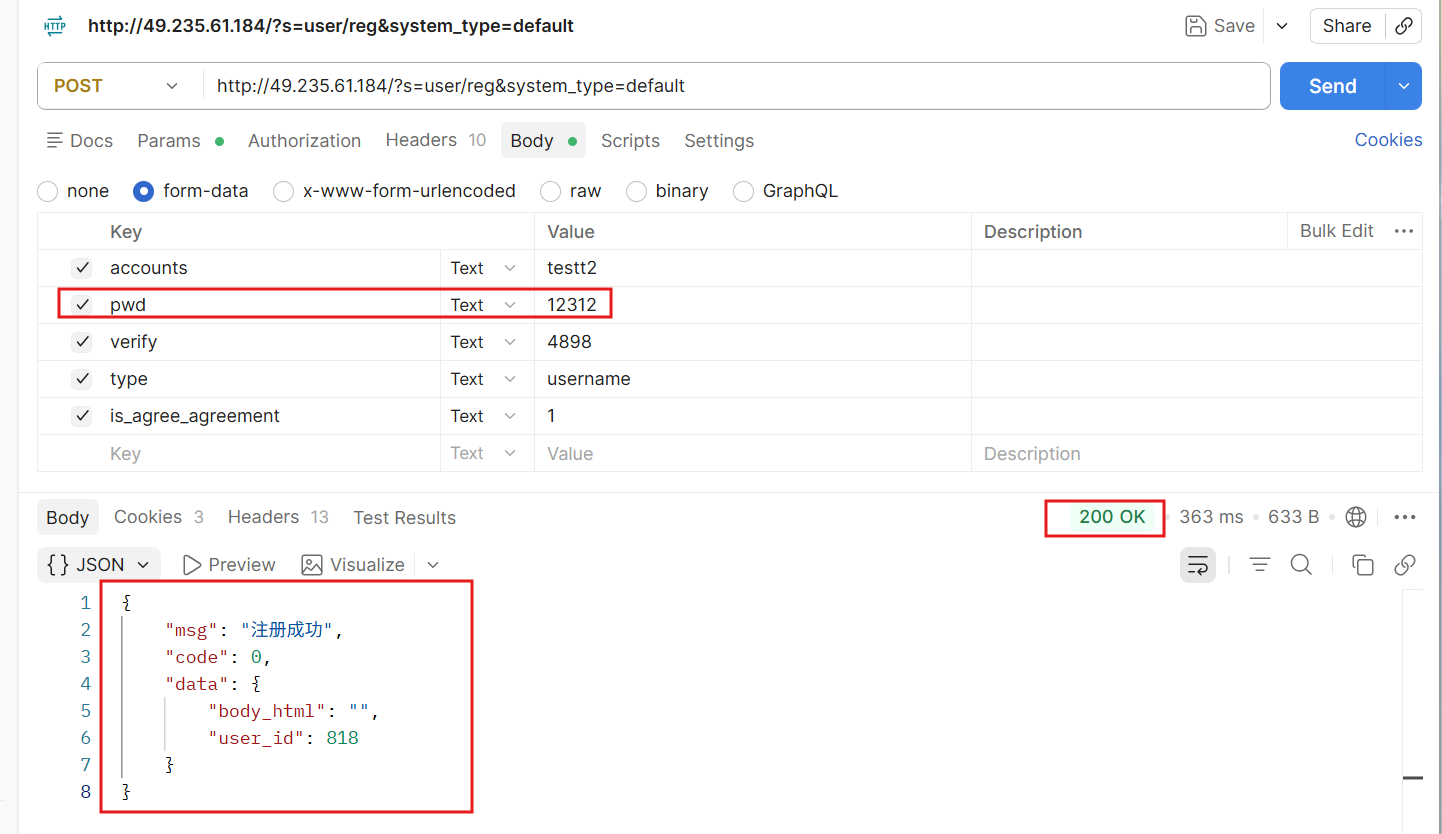This screenshot has width=1442, height=834.
Task: Open the response more options ellipsis
Action: tap(1404, 517)
